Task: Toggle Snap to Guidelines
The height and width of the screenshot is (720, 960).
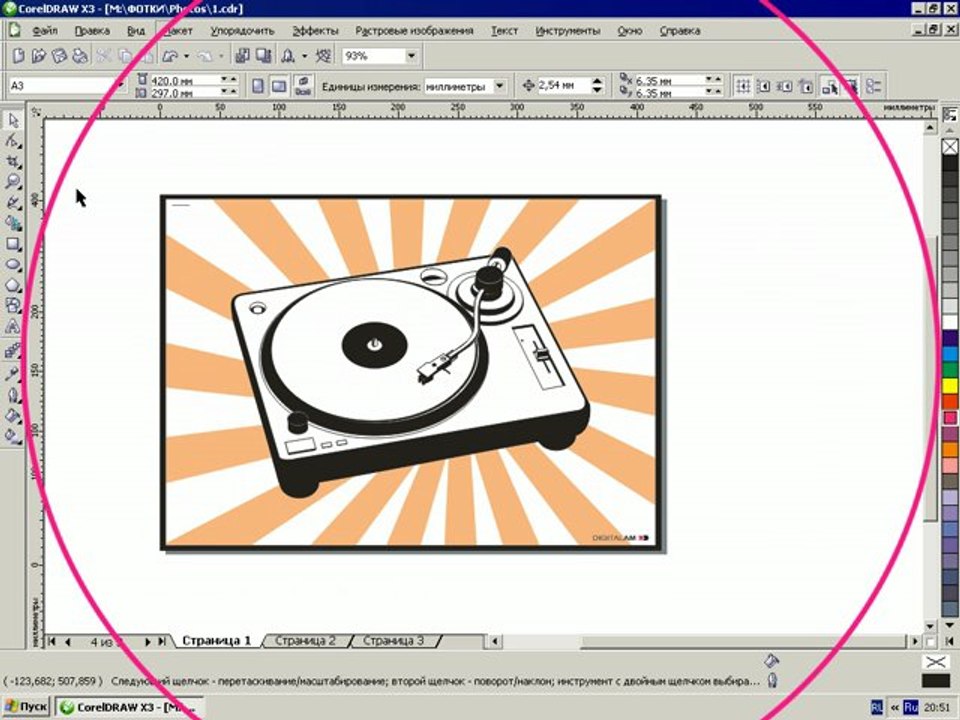Action: point(764,86)
